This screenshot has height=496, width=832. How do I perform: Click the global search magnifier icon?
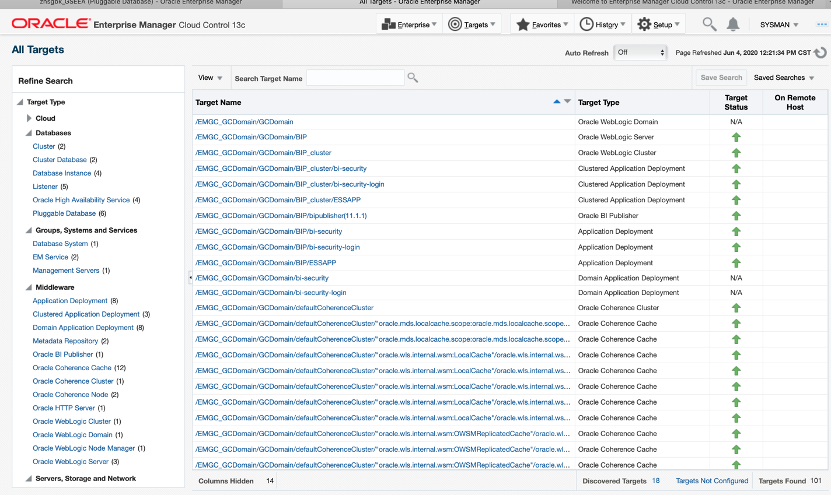tap(709, 24)
